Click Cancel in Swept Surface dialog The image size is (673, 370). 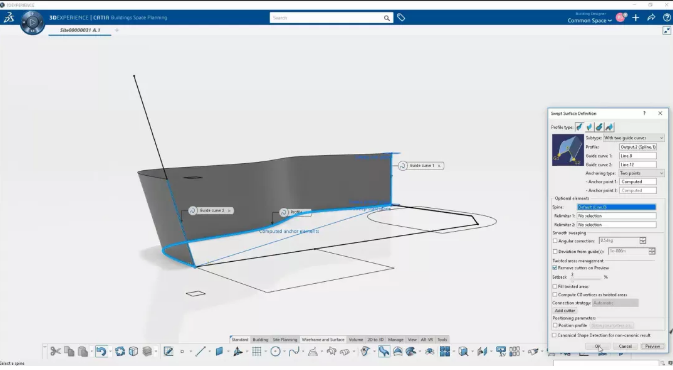(x=625, y=346)
